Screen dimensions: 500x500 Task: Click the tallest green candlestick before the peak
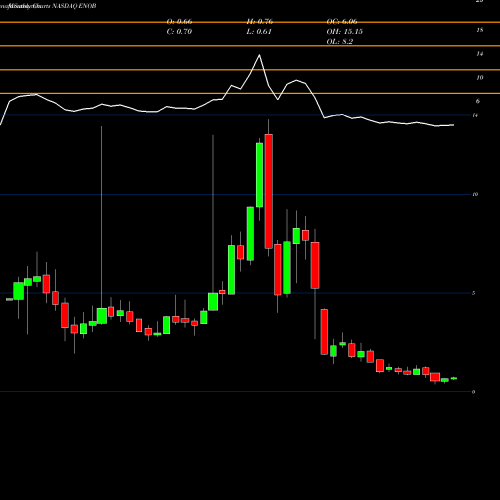click(x=259, y=175)
